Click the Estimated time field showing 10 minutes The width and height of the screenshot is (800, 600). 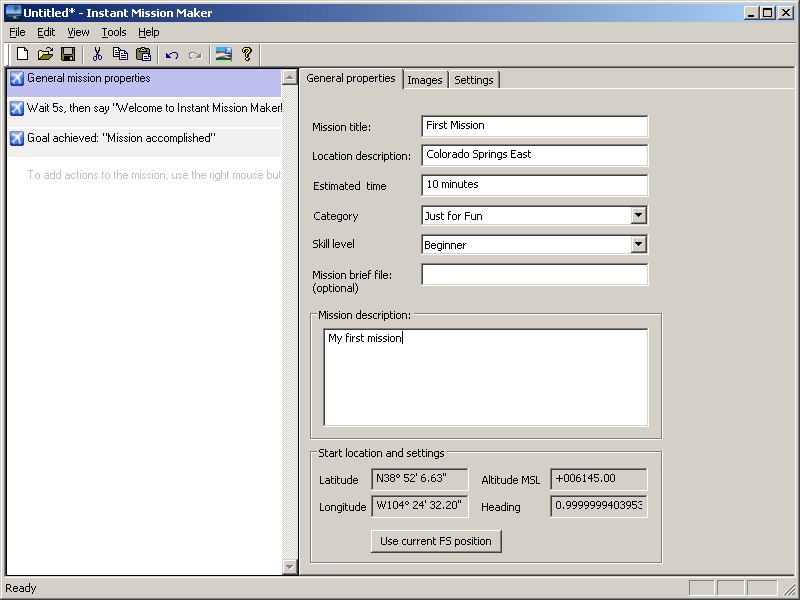(535, 185)
